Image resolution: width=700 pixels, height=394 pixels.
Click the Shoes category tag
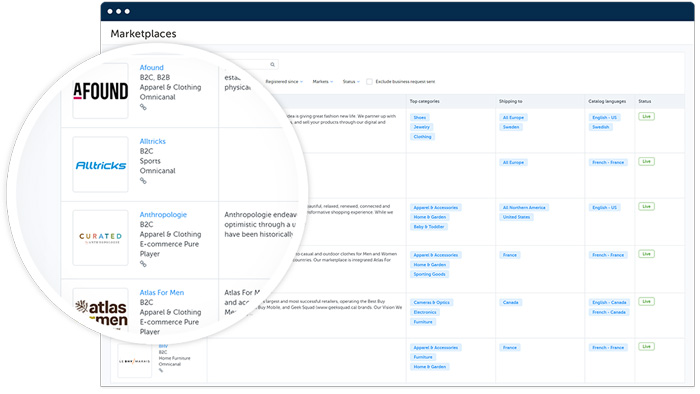pyautogui.click(x=420, y=117)
